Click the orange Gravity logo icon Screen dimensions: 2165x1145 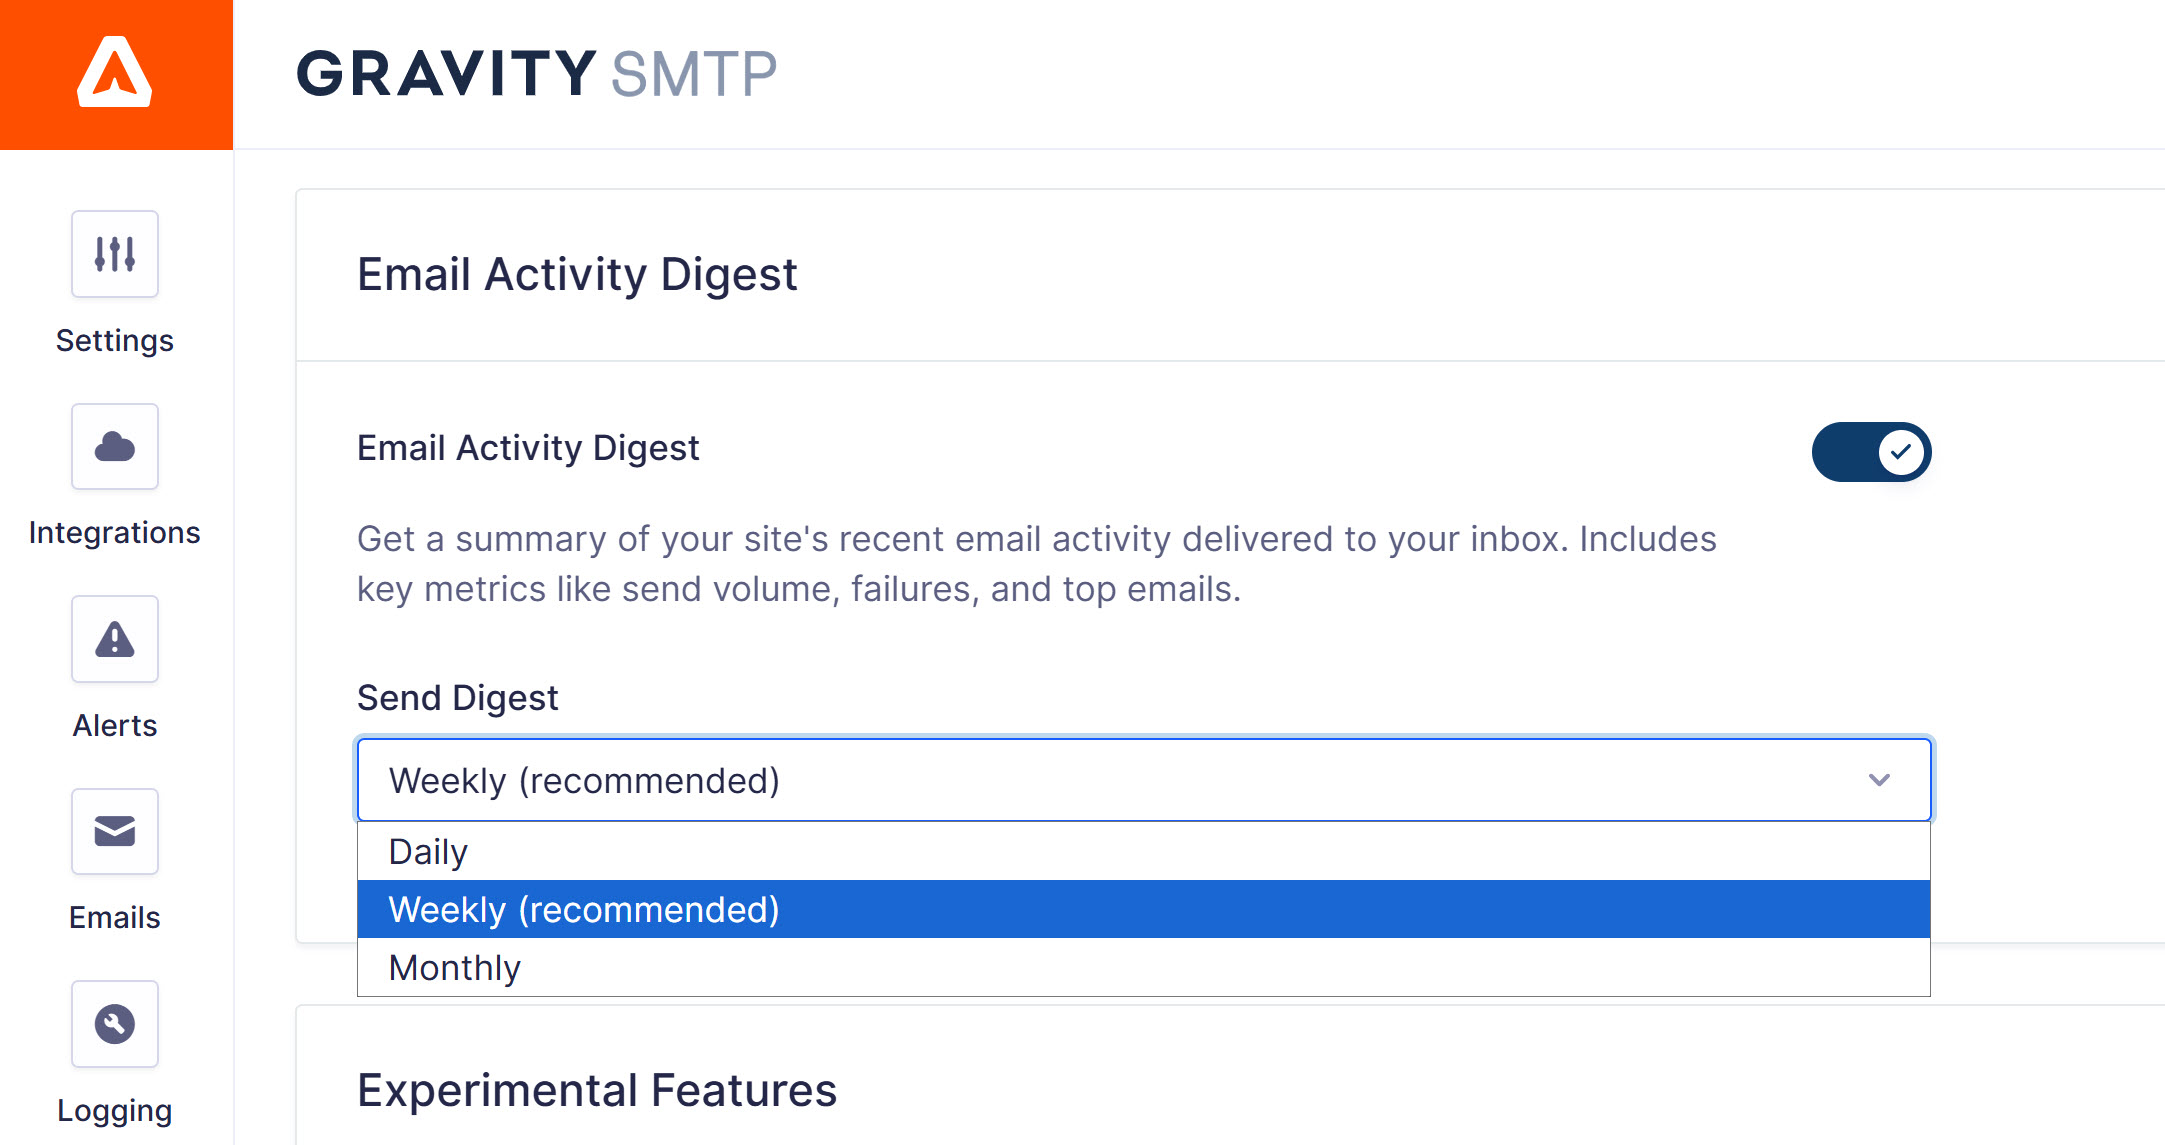(115, 74)
